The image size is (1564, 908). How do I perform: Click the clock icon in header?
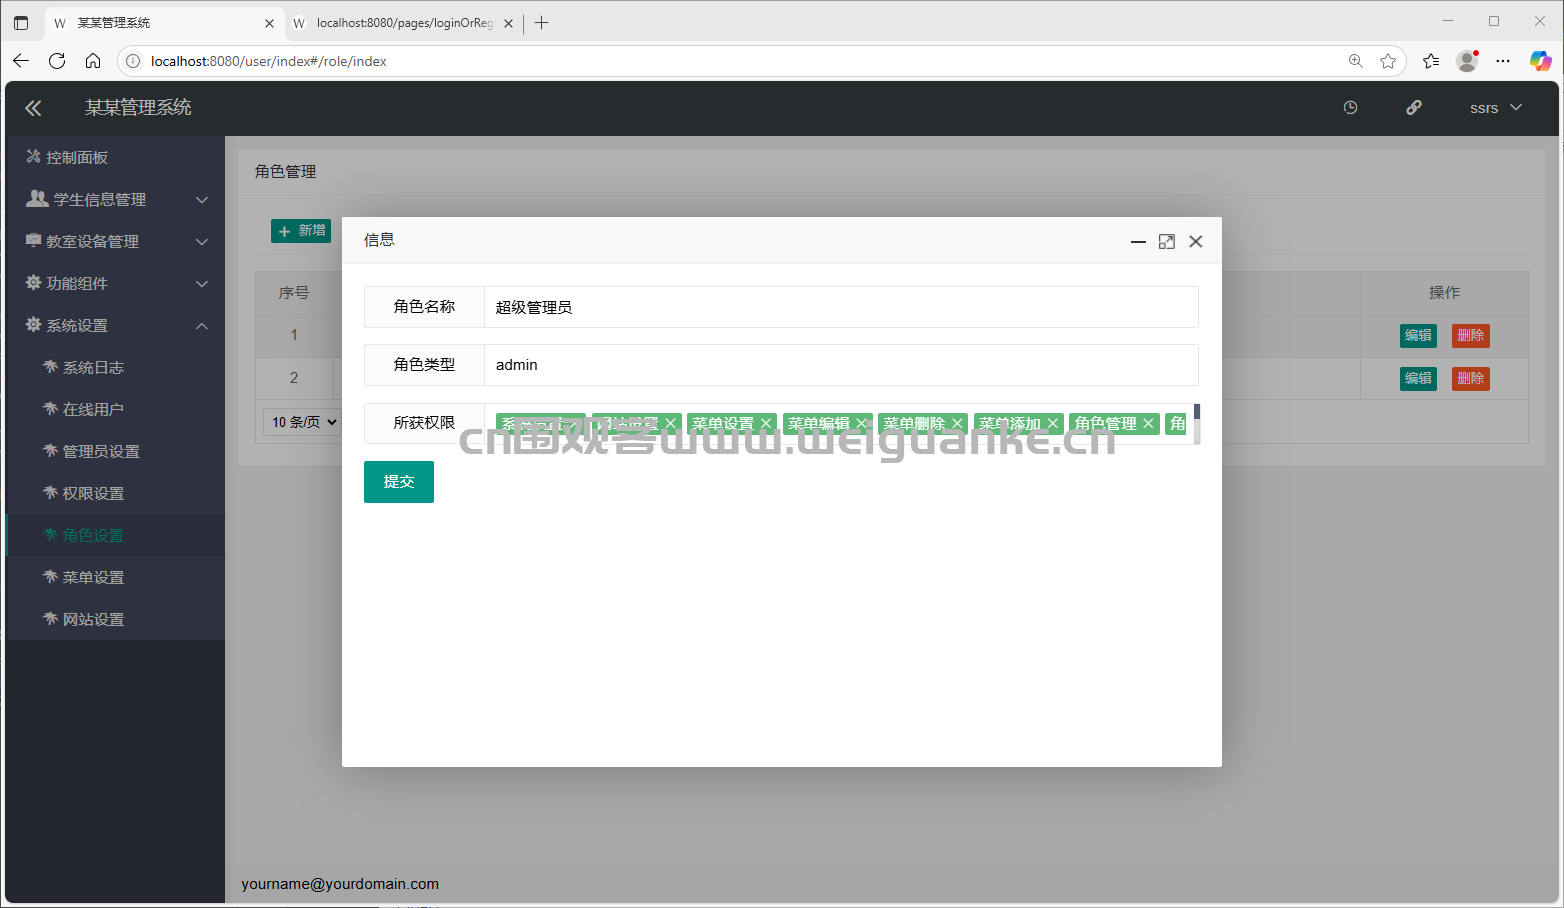coord(1350,108)
